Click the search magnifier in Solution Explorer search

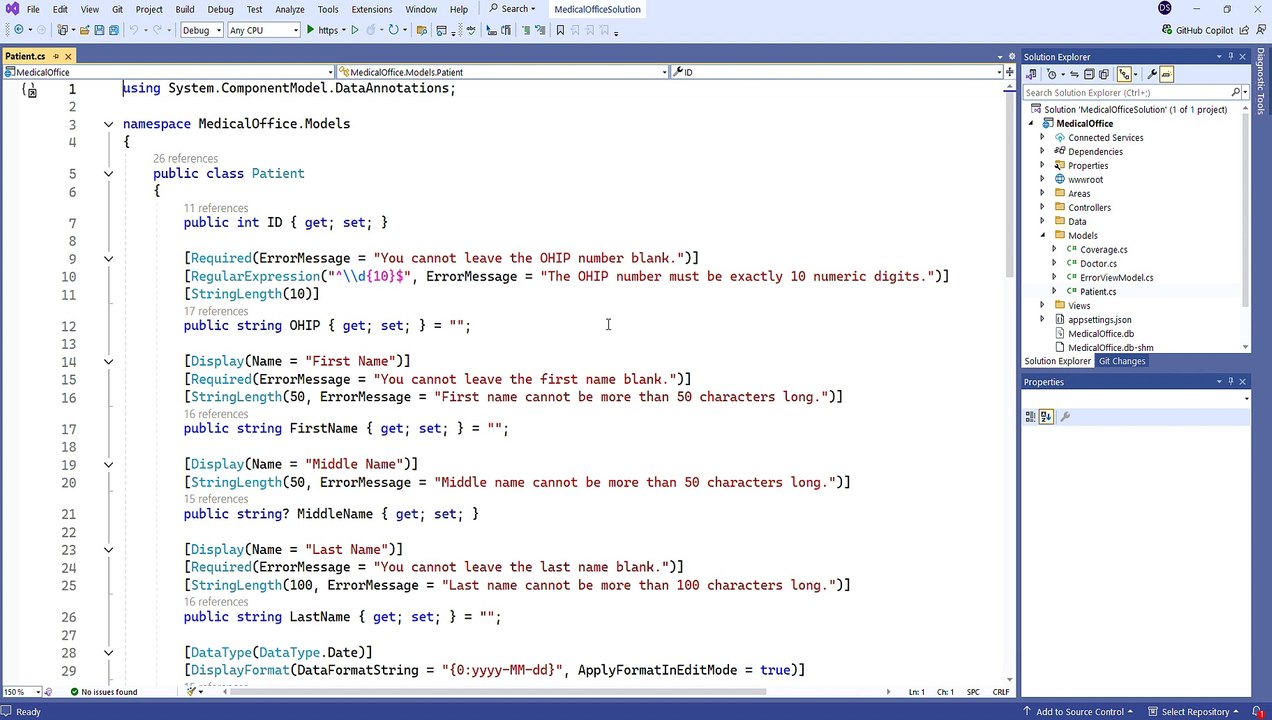click(1235, 92)
